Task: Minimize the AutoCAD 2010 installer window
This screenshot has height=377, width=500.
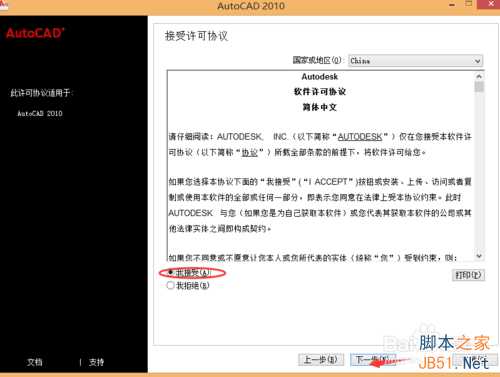Action: [452, 5]
